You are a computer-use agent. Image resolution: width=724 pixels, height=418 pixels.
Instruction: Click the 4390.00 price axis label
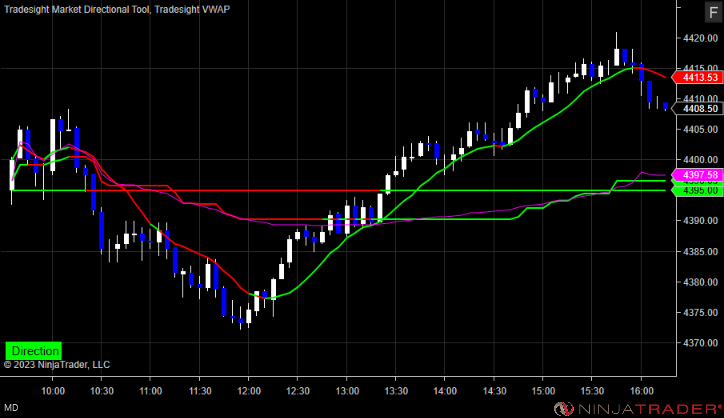pyautogui.click(x=700, y=221)
